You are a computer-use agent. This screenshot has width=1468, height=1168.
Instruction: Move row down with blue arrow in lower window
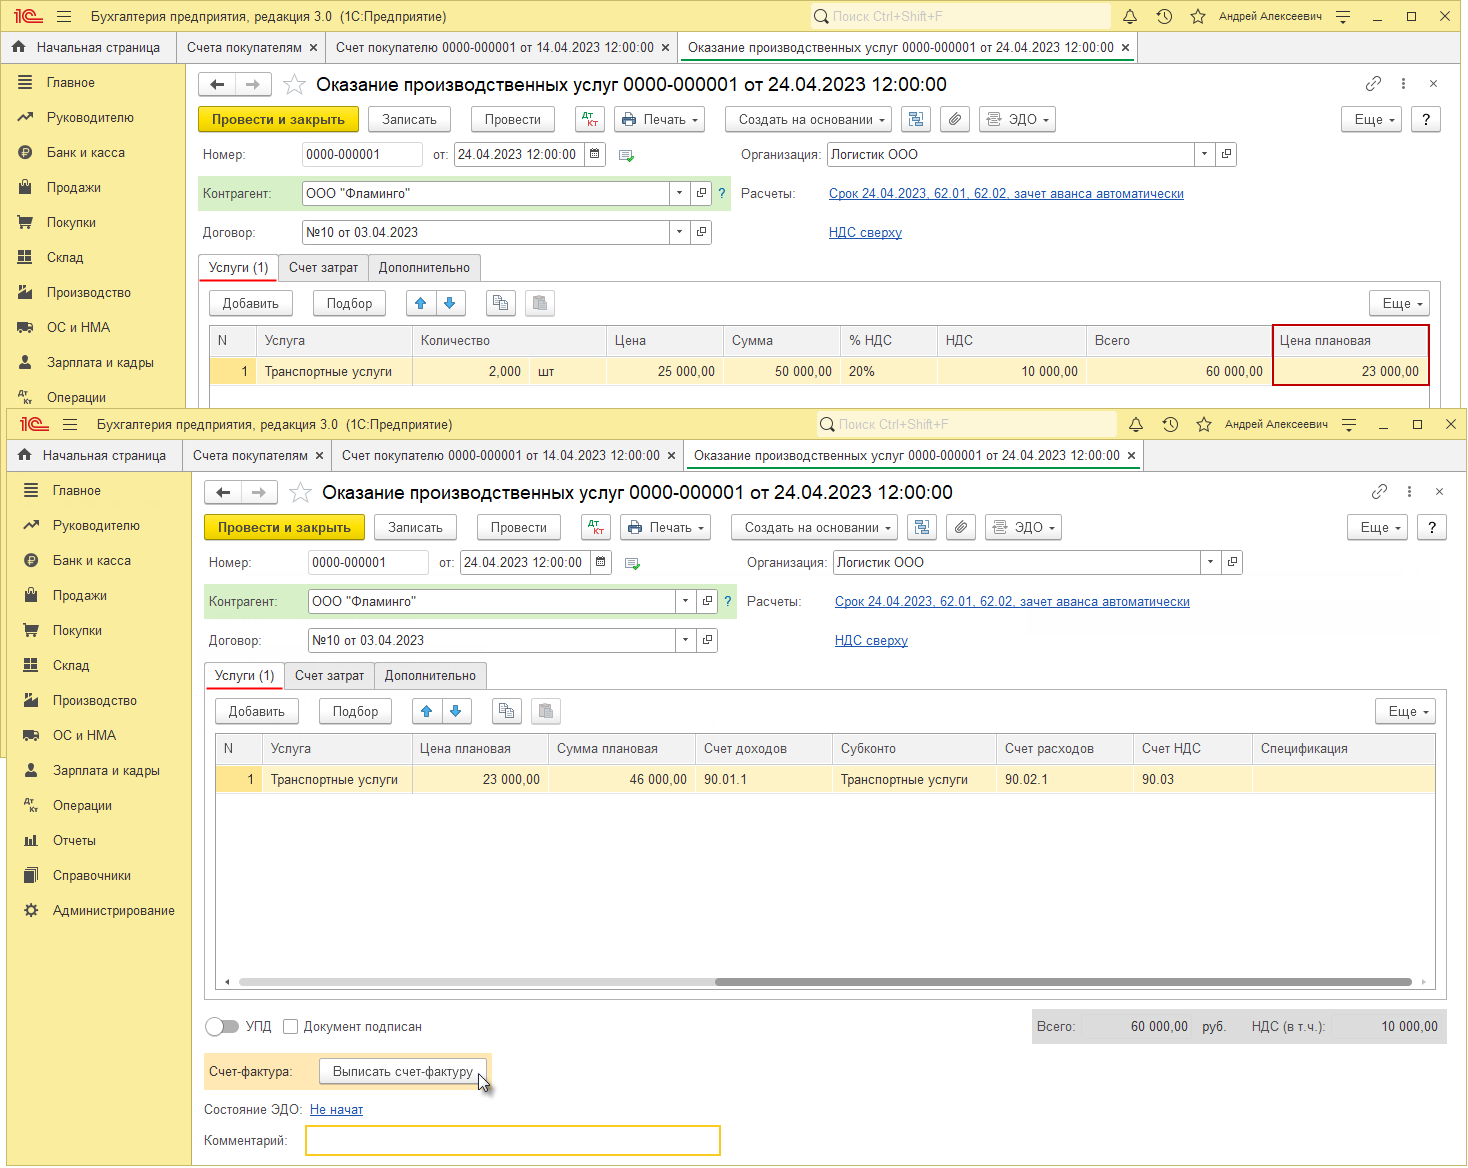point(456,711)
